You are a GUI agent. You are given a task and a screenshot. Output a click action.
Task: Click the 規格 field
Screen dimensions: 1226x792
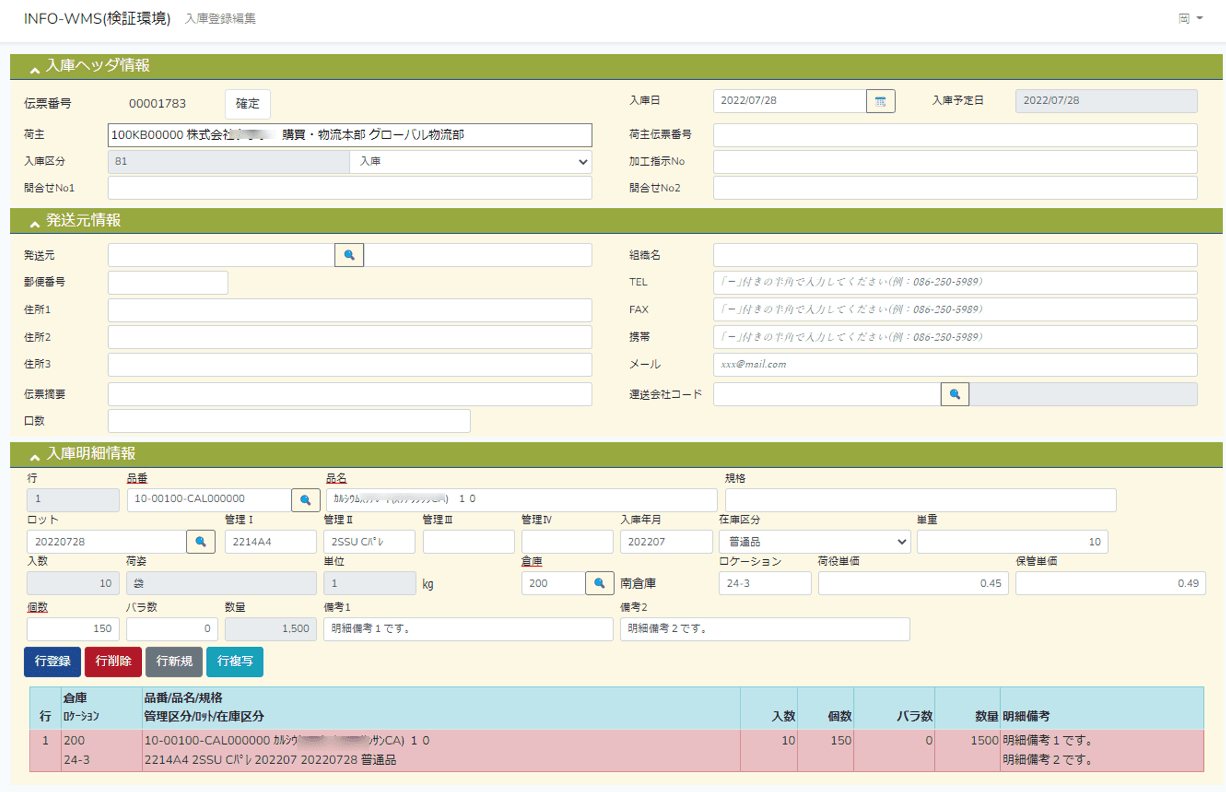click(x=921, y=499)
